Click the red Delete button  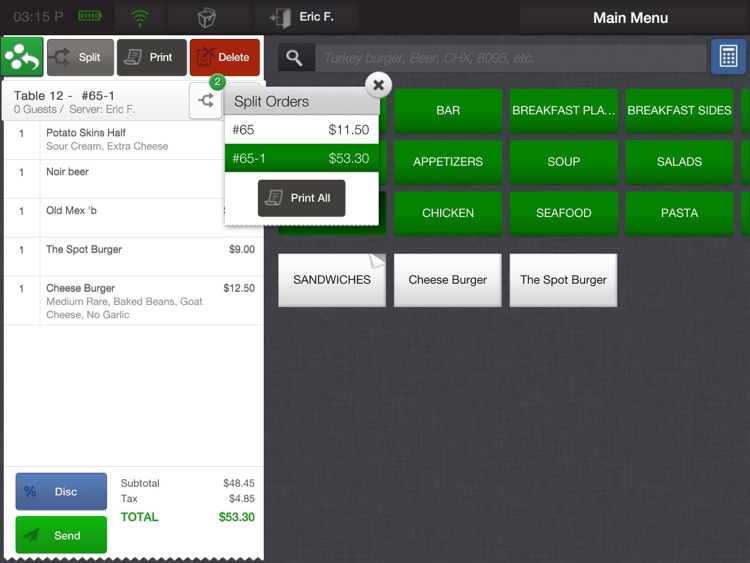pyautogui.click(x=225, y=57)
